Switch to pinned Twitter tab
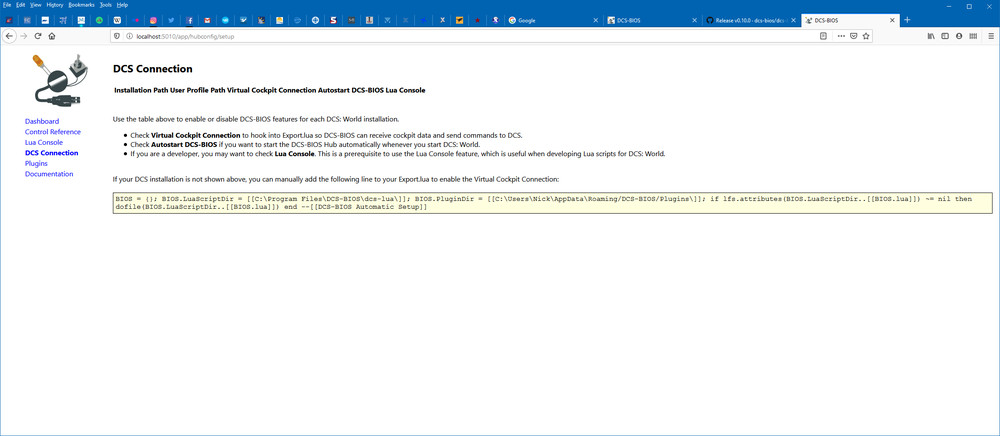This screenshot has height=436, width=1000. click(x=172, y=20)
